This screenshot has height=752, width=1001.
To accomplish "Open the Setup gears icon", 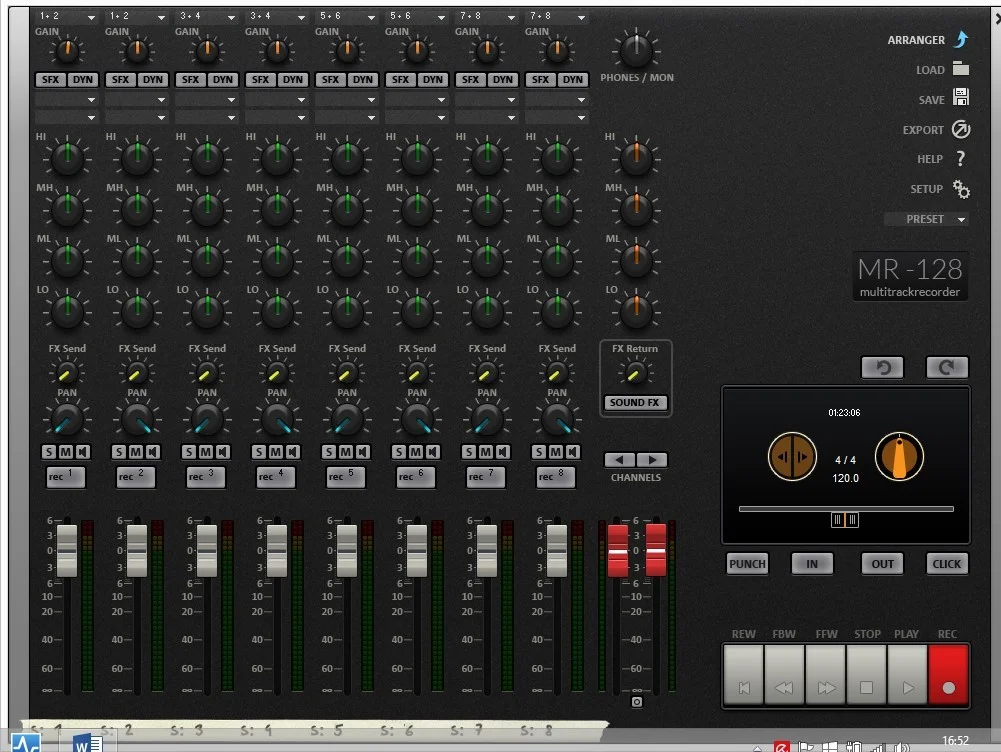I will [x=961, y=189].
